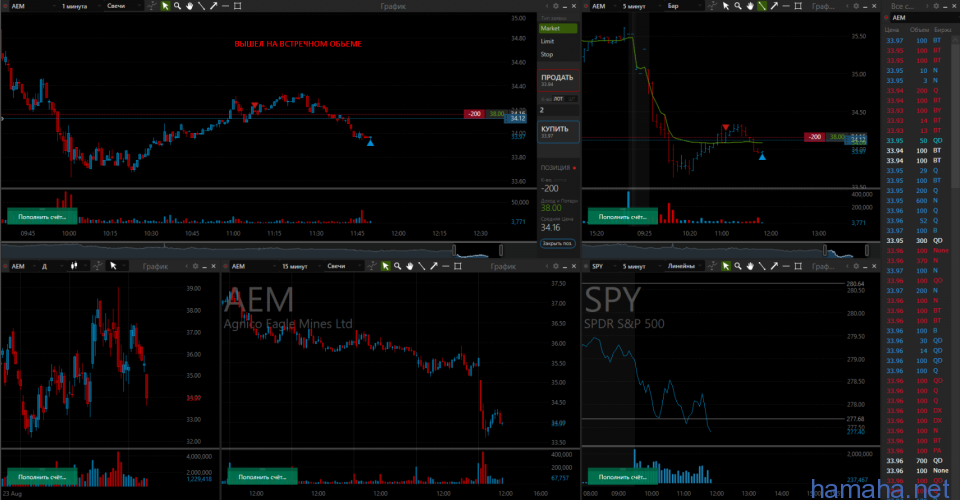Open settings gear of the 1-minute AEM chart
Image resolution: width=960 pixels, height=500 pixels.
[x=556, y=6]
